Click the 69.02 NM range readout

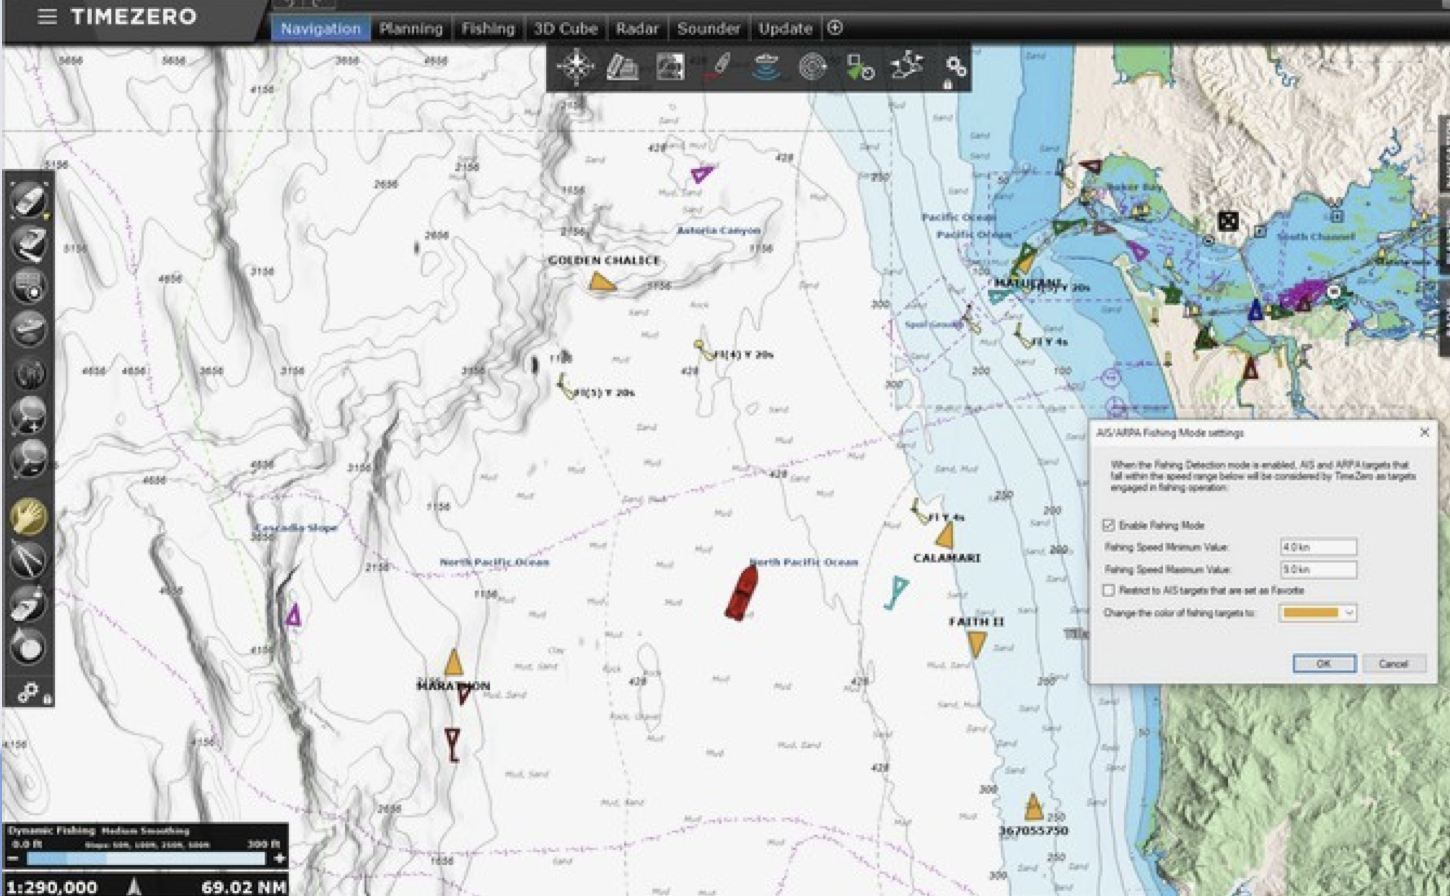[x=243, y=887]
